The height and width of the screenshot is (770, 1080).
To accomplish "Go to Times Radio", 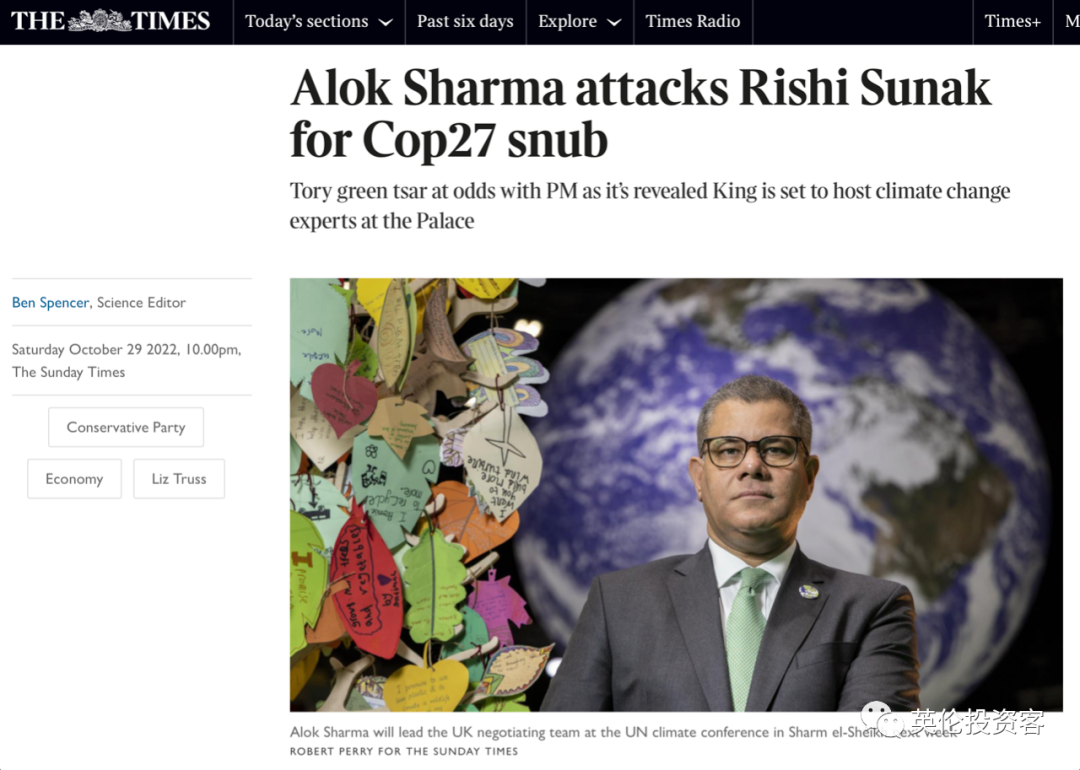I will pyautogui.click(x=692, y=21).
